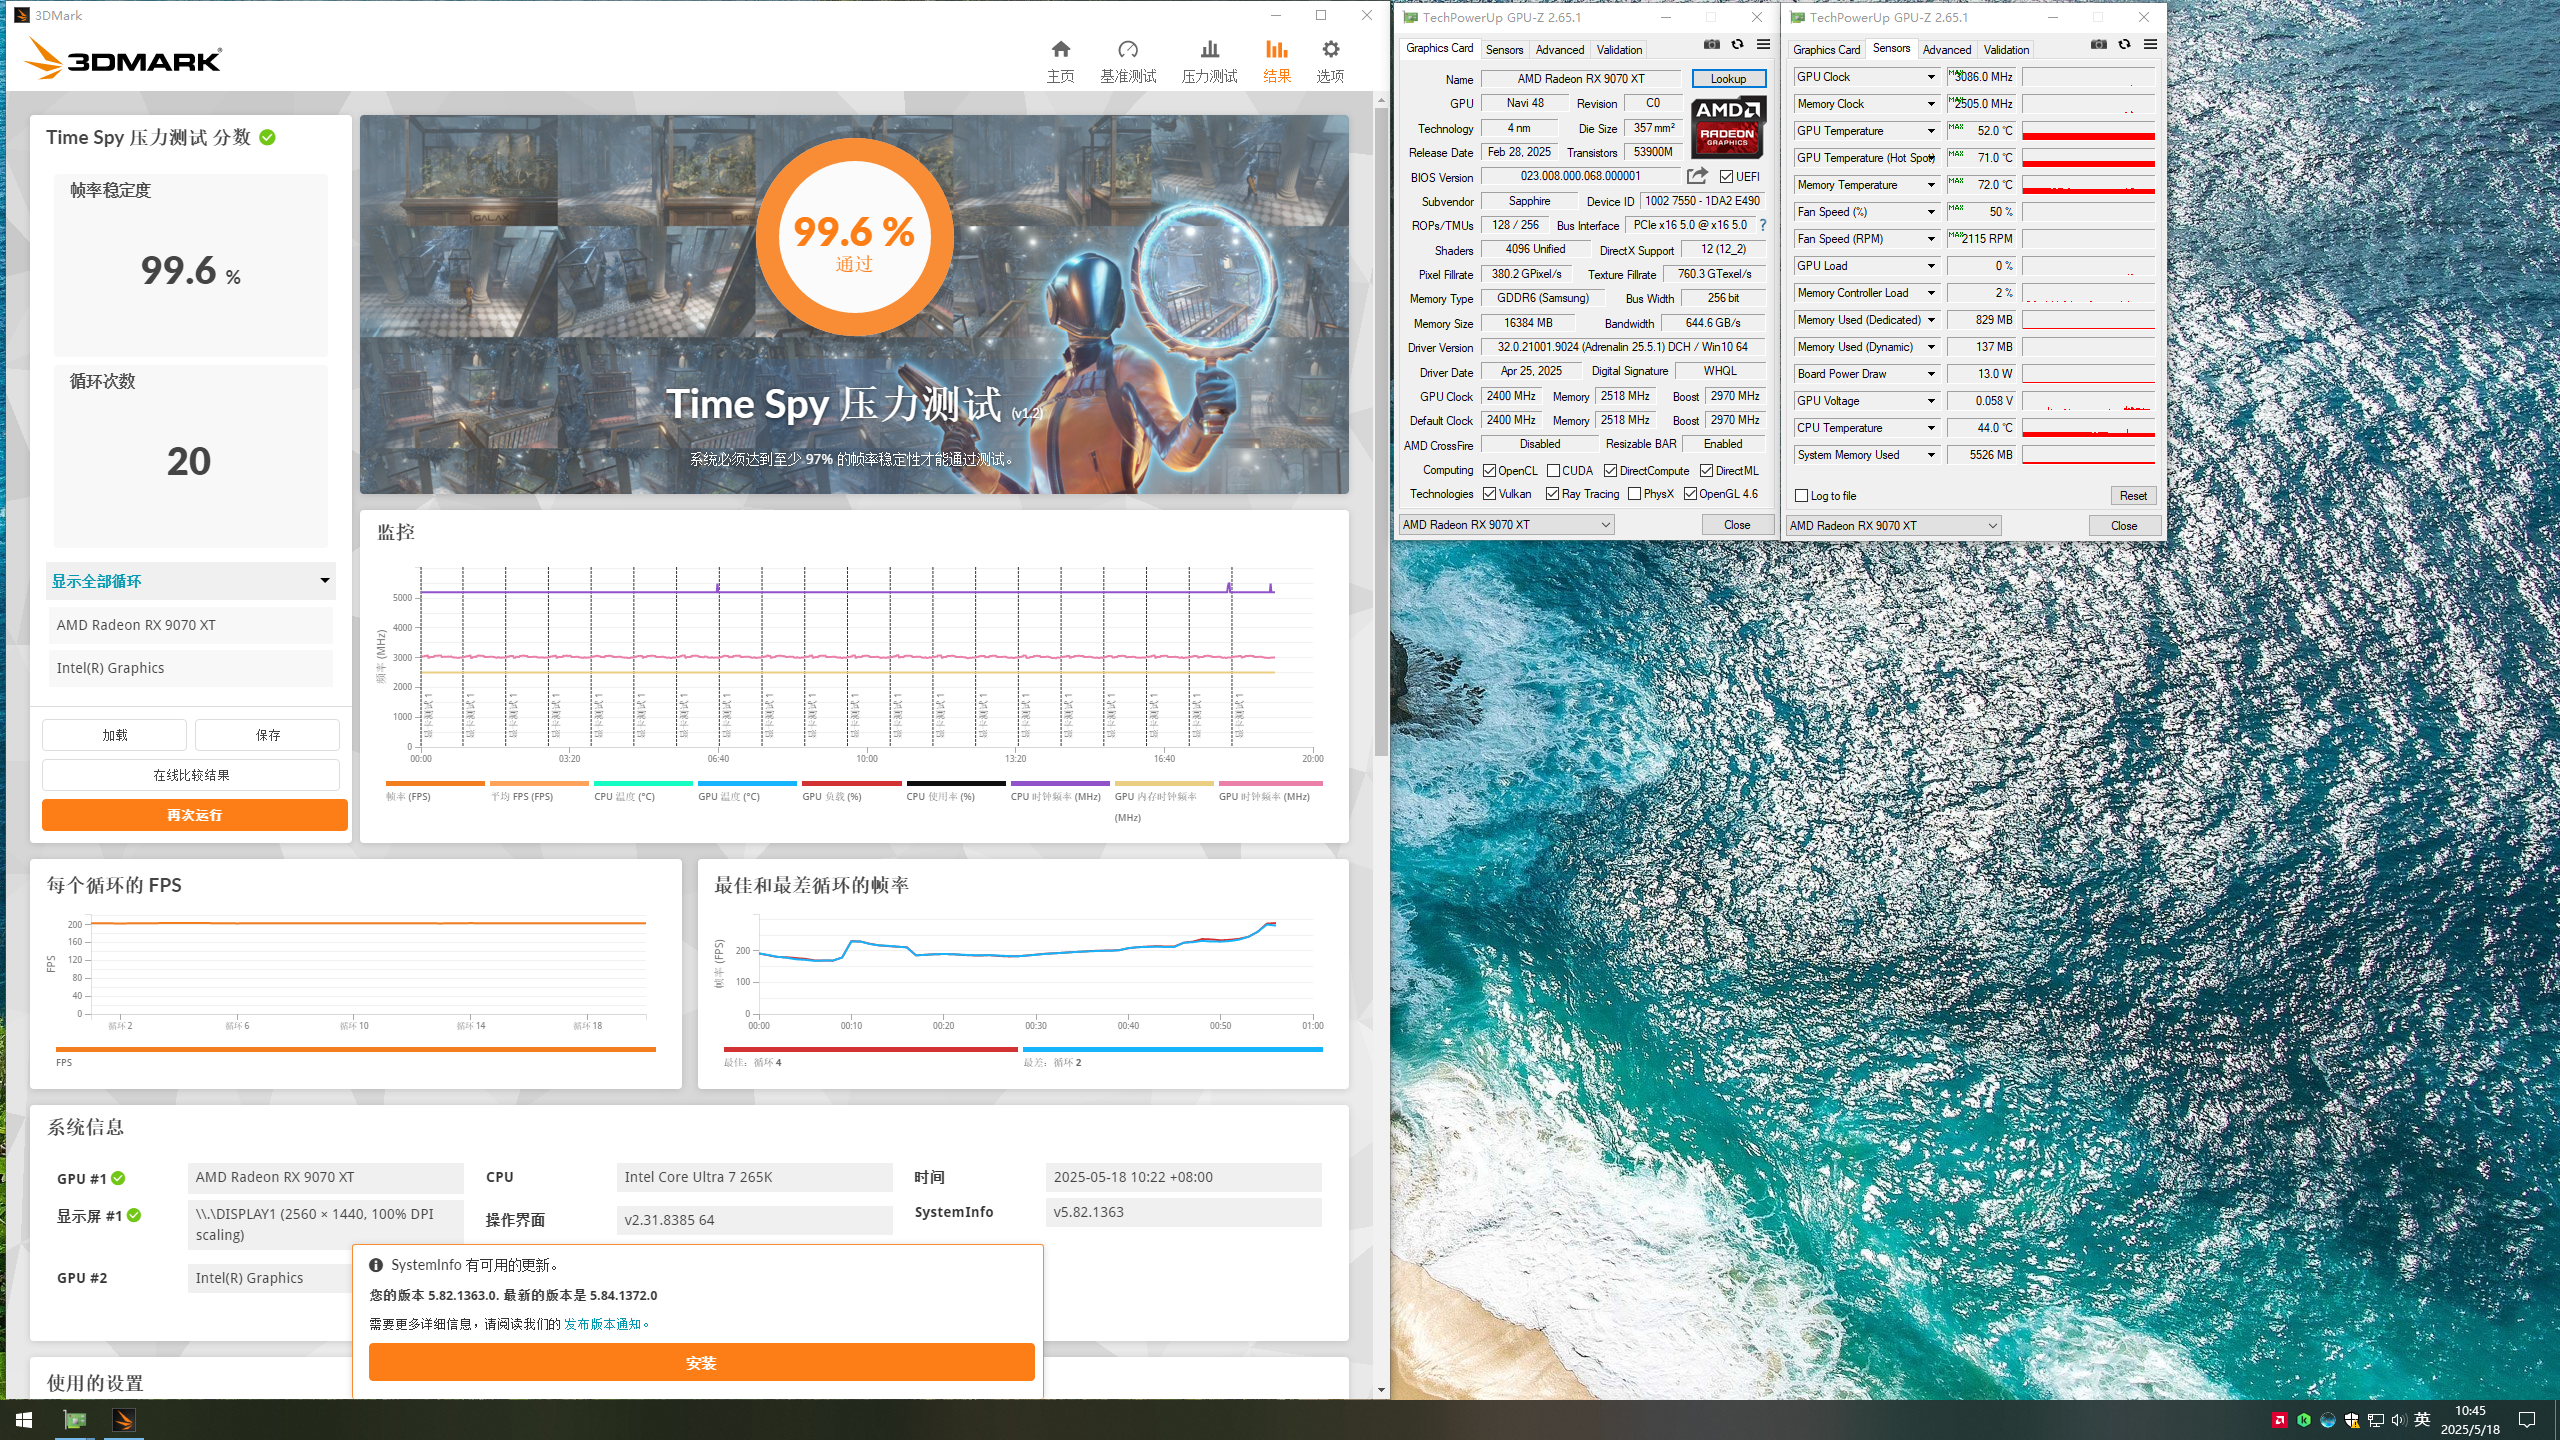Screen dimensions: 2560x1440
Task: Toggle the DirectML checkbox
Action: coord(1706,471)
